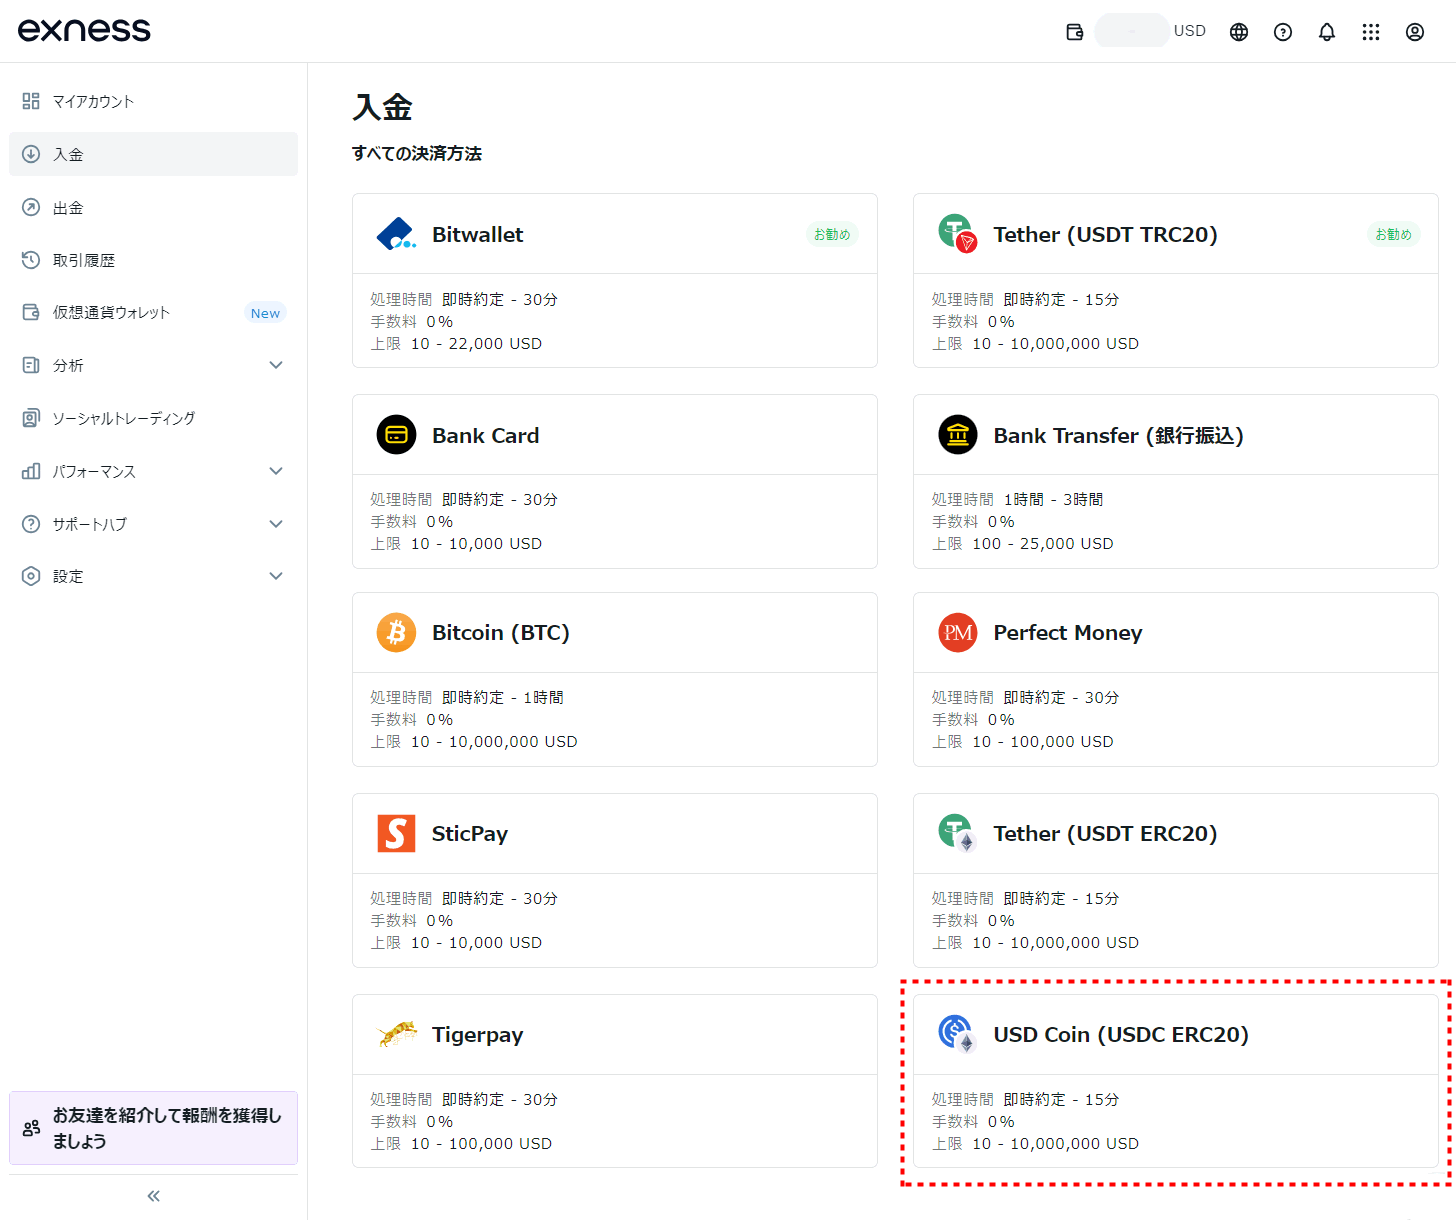The width and height of the screenshot is (1456, 1220).
Task: Click the サポートハブ help icon
Action: click(31, 524)
